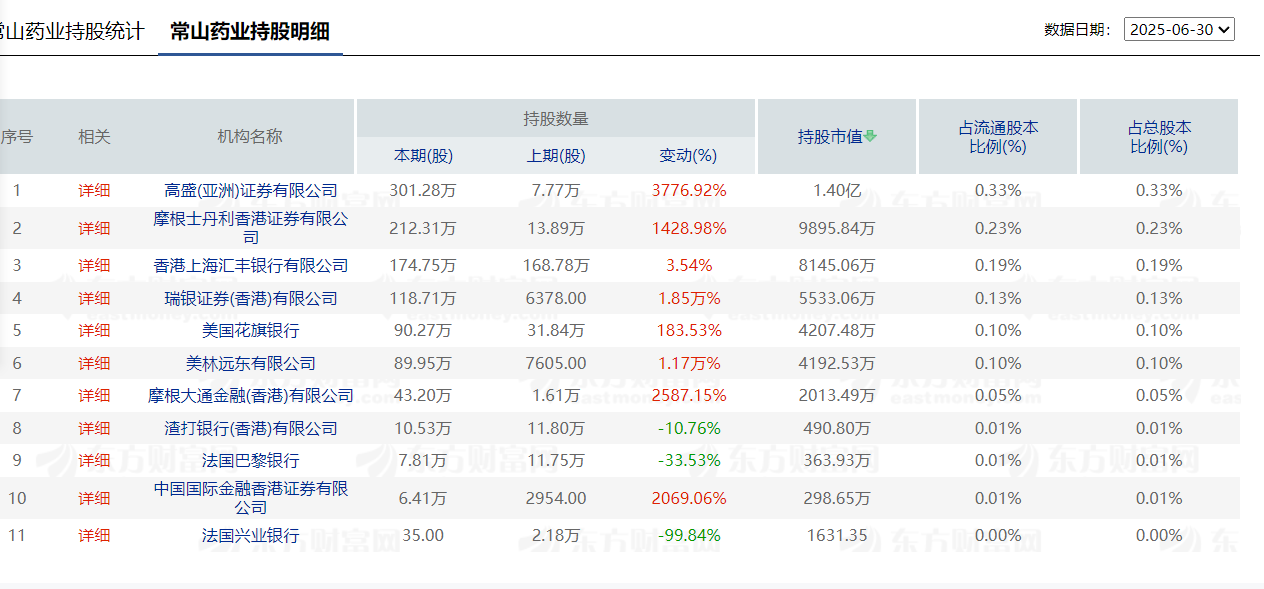Image resolution: width=1264 pixels, height=589 pixels.
Task: Select the 301.28万 current shares cell
Action: [423, 190]
